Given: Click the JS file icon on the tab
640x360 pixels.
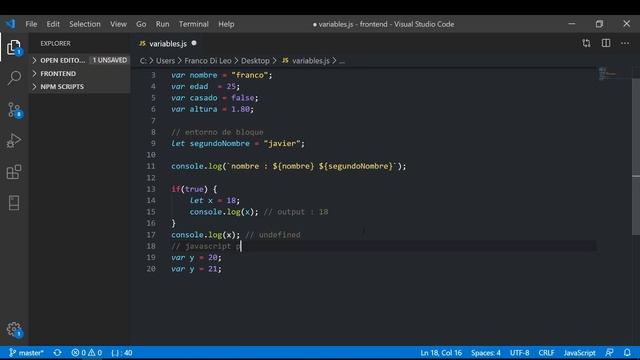Looking at the screenshot, I should (142, 43).
